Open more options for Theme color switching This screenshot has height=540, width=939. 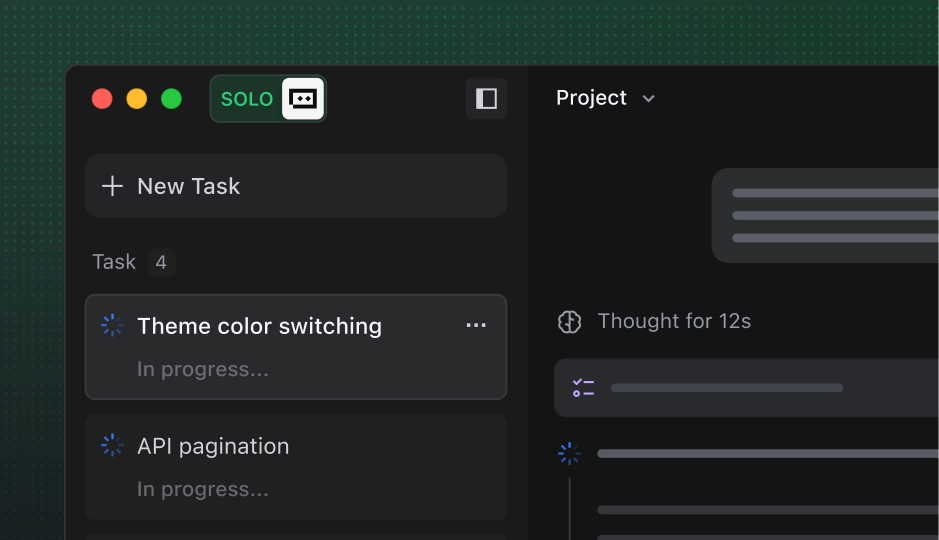tap(476, 326)
